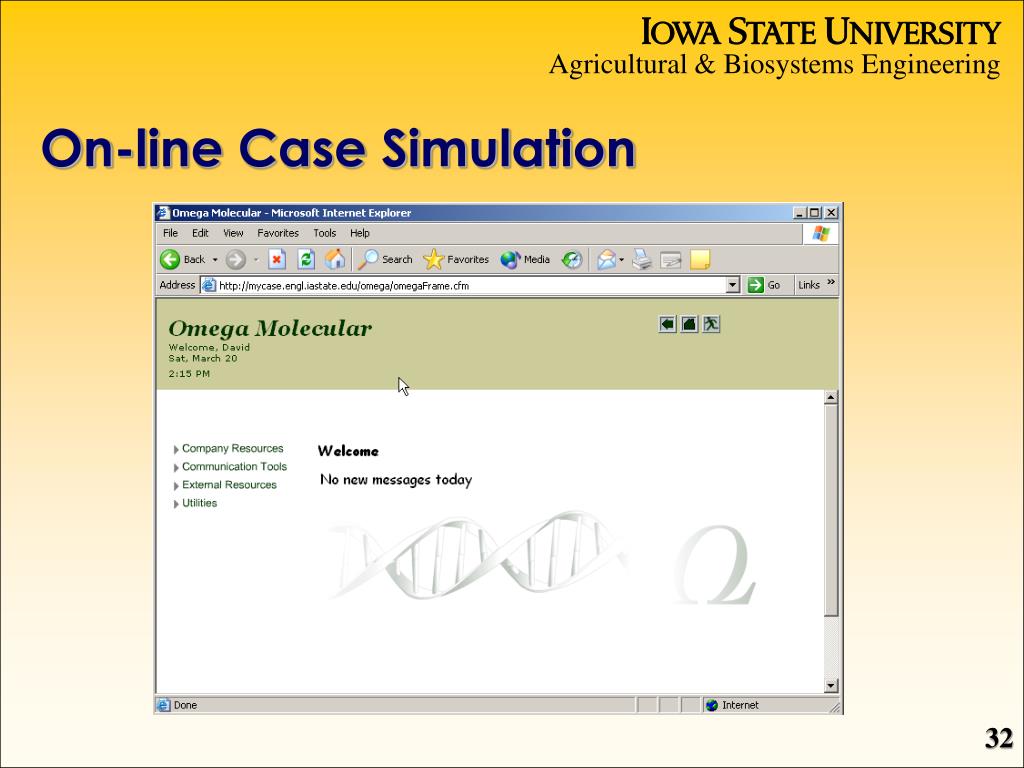Open the External Resources link

(229, 485)
